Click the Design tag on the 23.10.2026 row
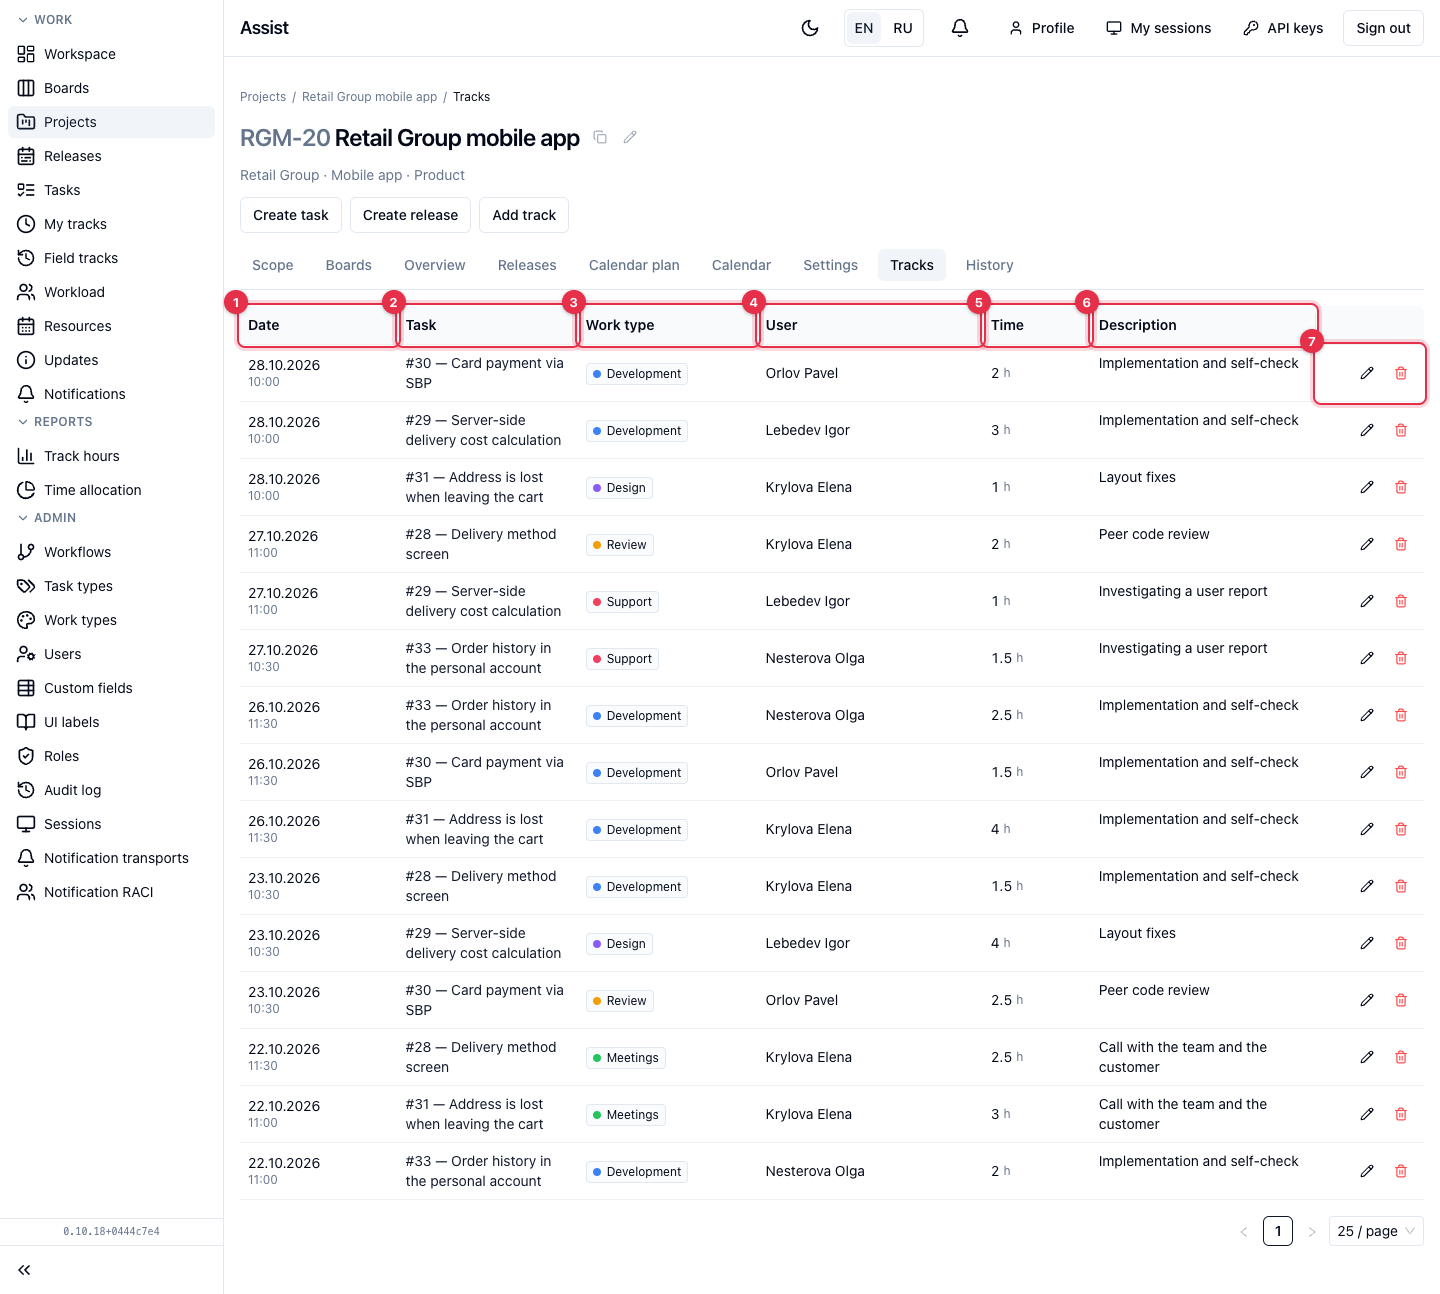1440x1294 pixels. click(619, 944)
